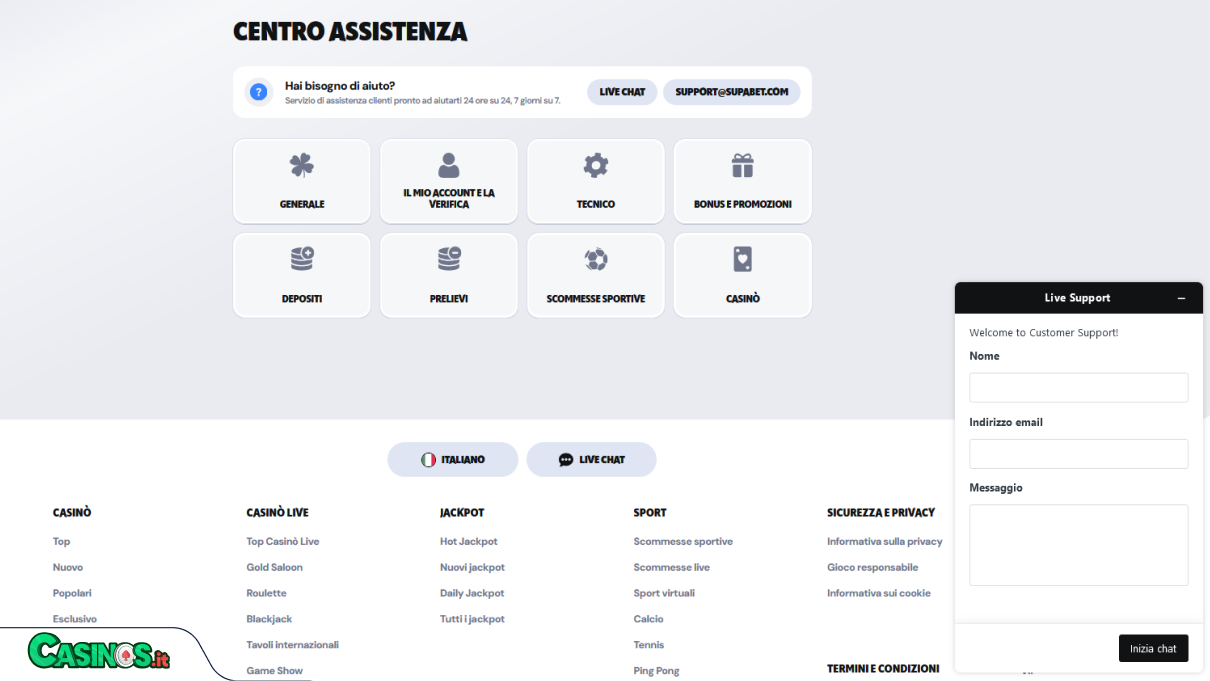Image resolution: width=1210 pixels, height=681 pixels.
Task: Open the Esclusivo footer link
Action: (x=75, y=619)
